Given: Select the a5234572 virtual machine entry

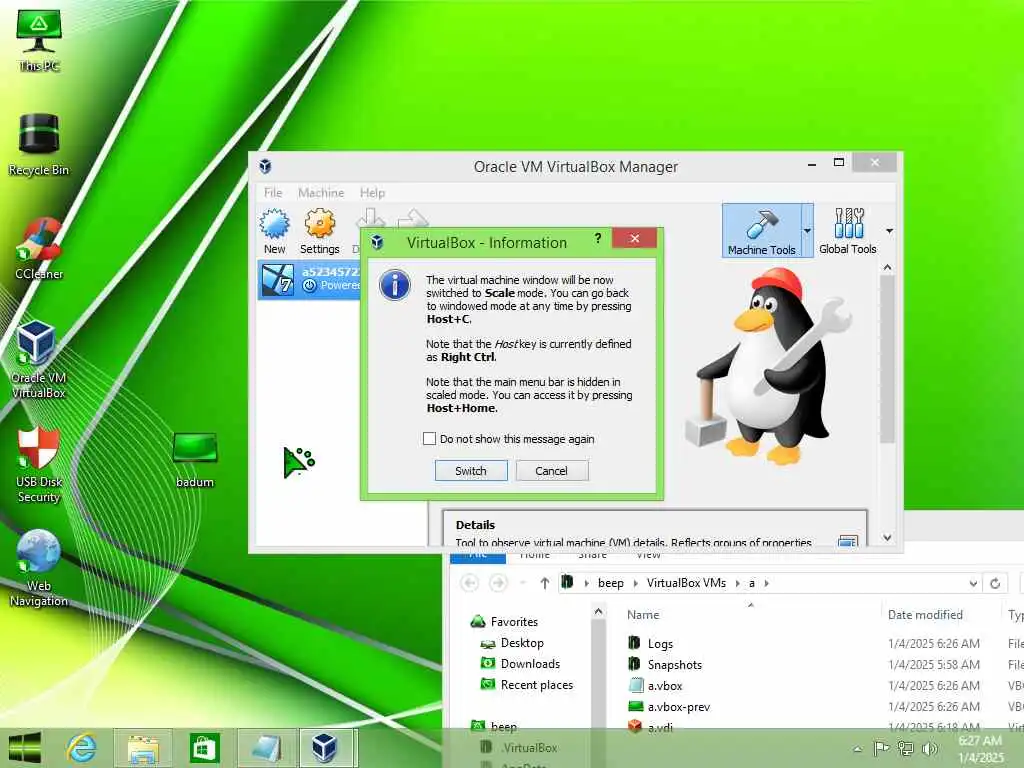Looking at the screenshot, I should click(310, 279).
